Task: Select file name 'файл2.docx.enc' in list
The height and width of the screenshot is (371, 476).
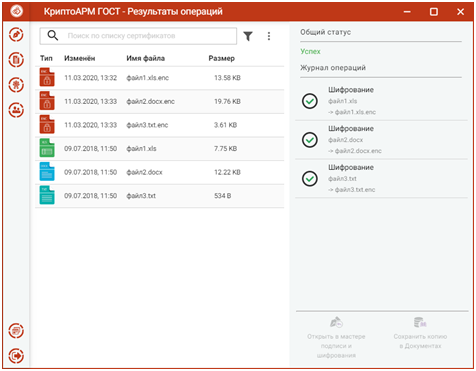Action: (151, 101)
